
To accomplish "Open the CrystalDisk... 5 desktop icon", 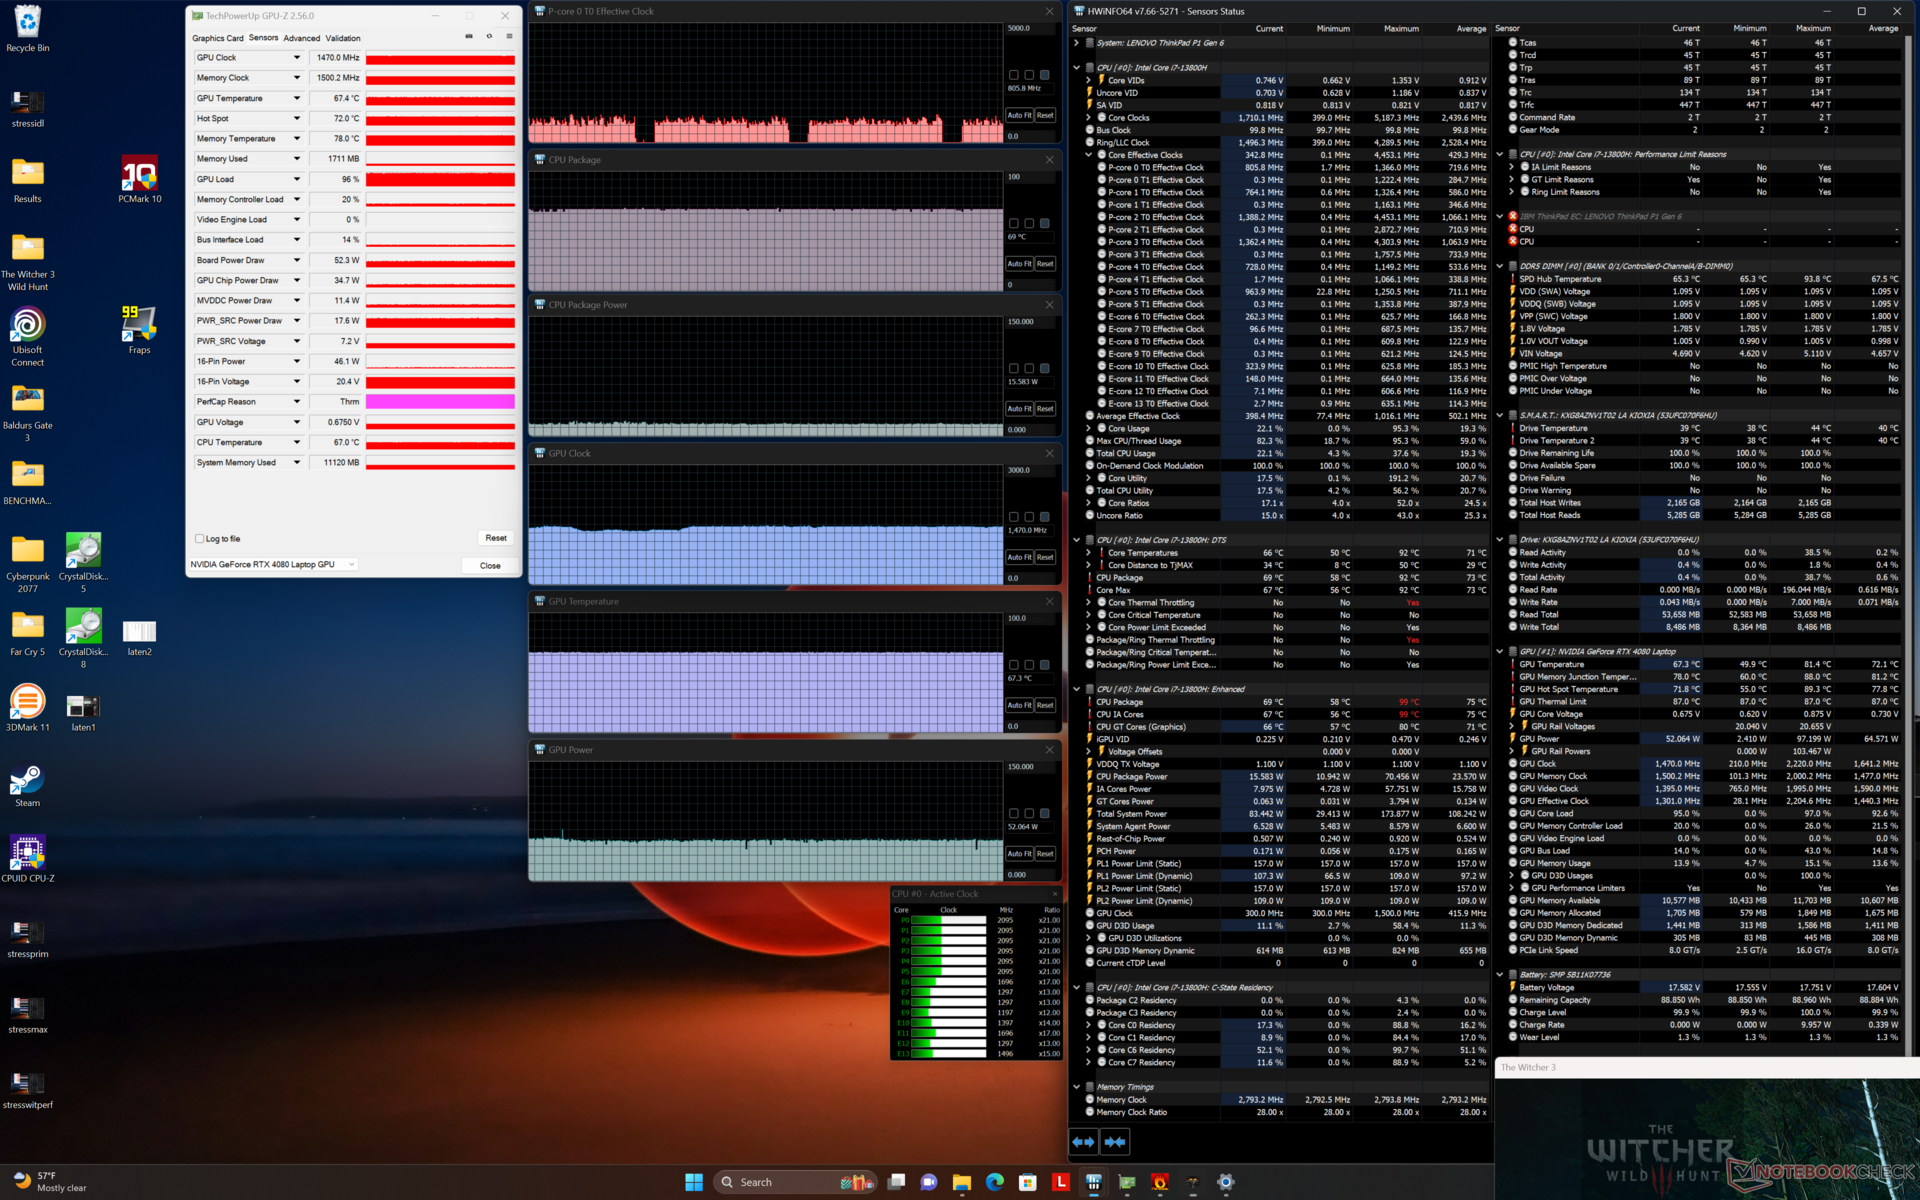I will click(84, 563).
